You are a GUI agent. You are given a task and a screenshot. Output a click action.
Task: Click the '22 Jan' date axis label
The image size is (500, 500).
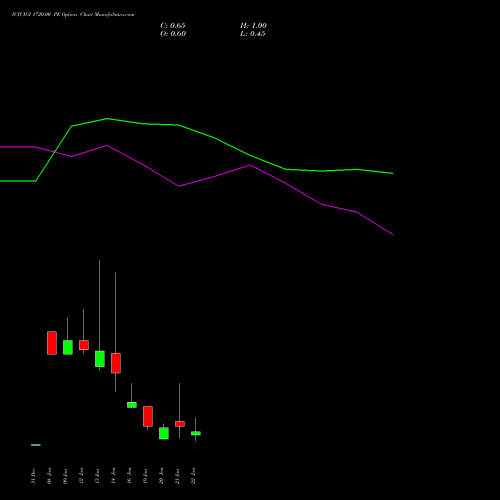pos(193,476)
